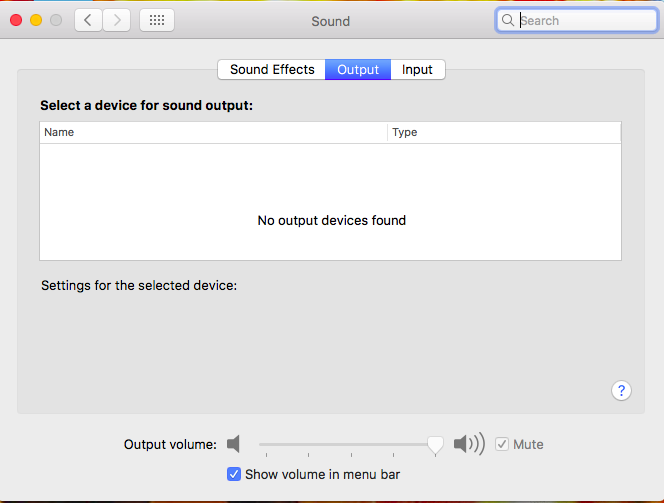Click the low volume speaker icon
This screenshot has width=664, height=503.
234,444
